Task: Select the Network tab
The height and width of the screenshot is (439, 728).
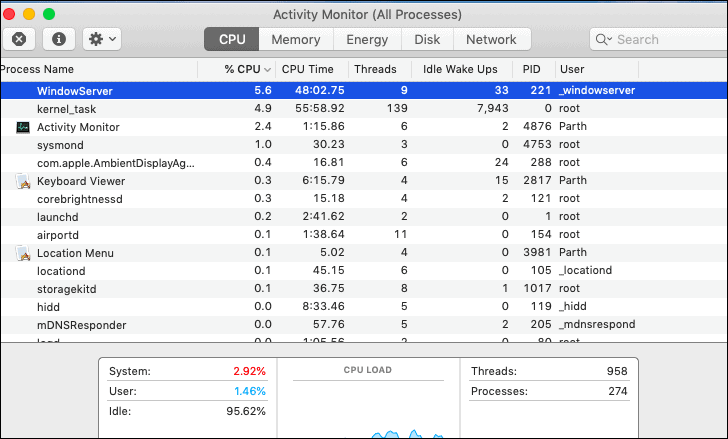Action: [x=491, y=39]
